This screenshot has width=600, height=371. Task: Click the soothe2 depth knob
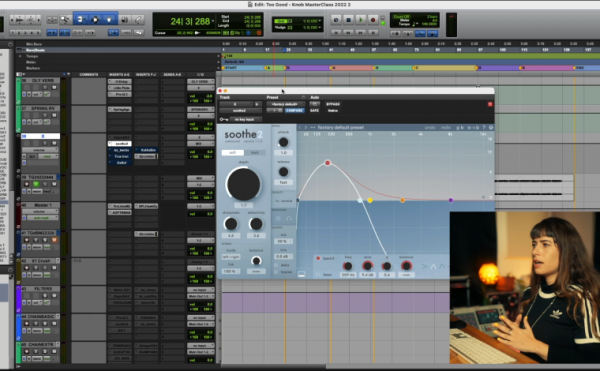coord(243,184)
